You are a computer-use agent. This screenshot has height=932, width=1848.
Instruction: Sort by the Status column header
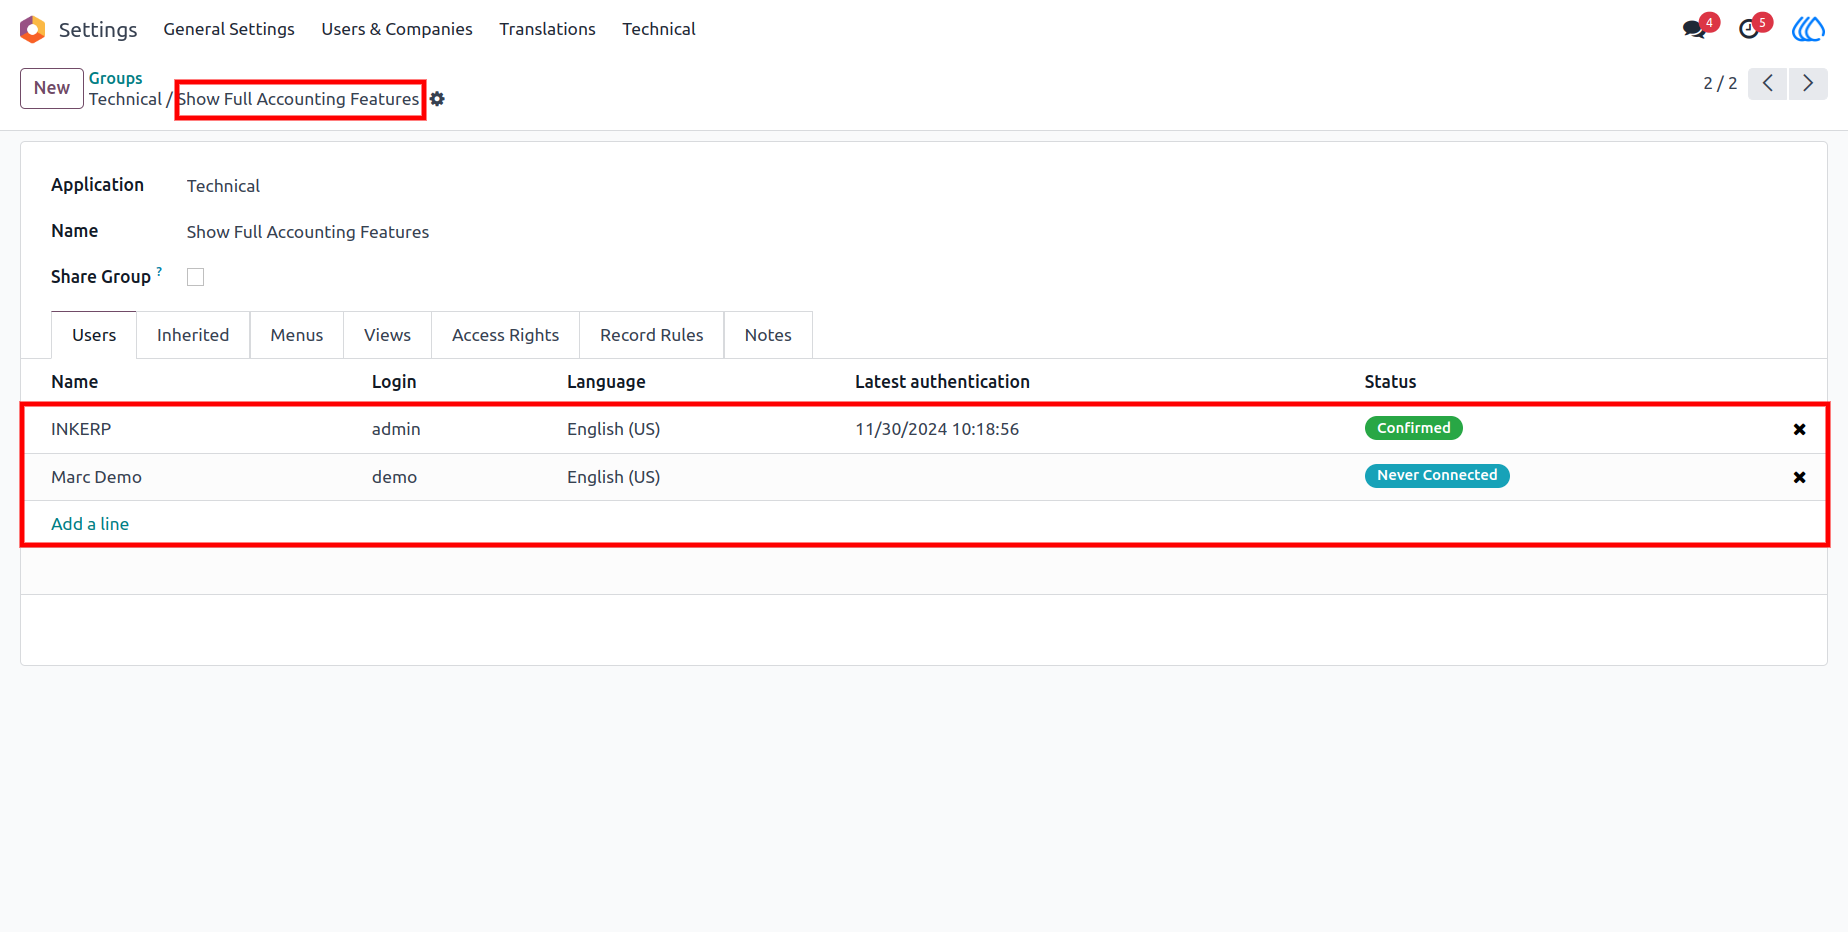[x=1390, y=382]
